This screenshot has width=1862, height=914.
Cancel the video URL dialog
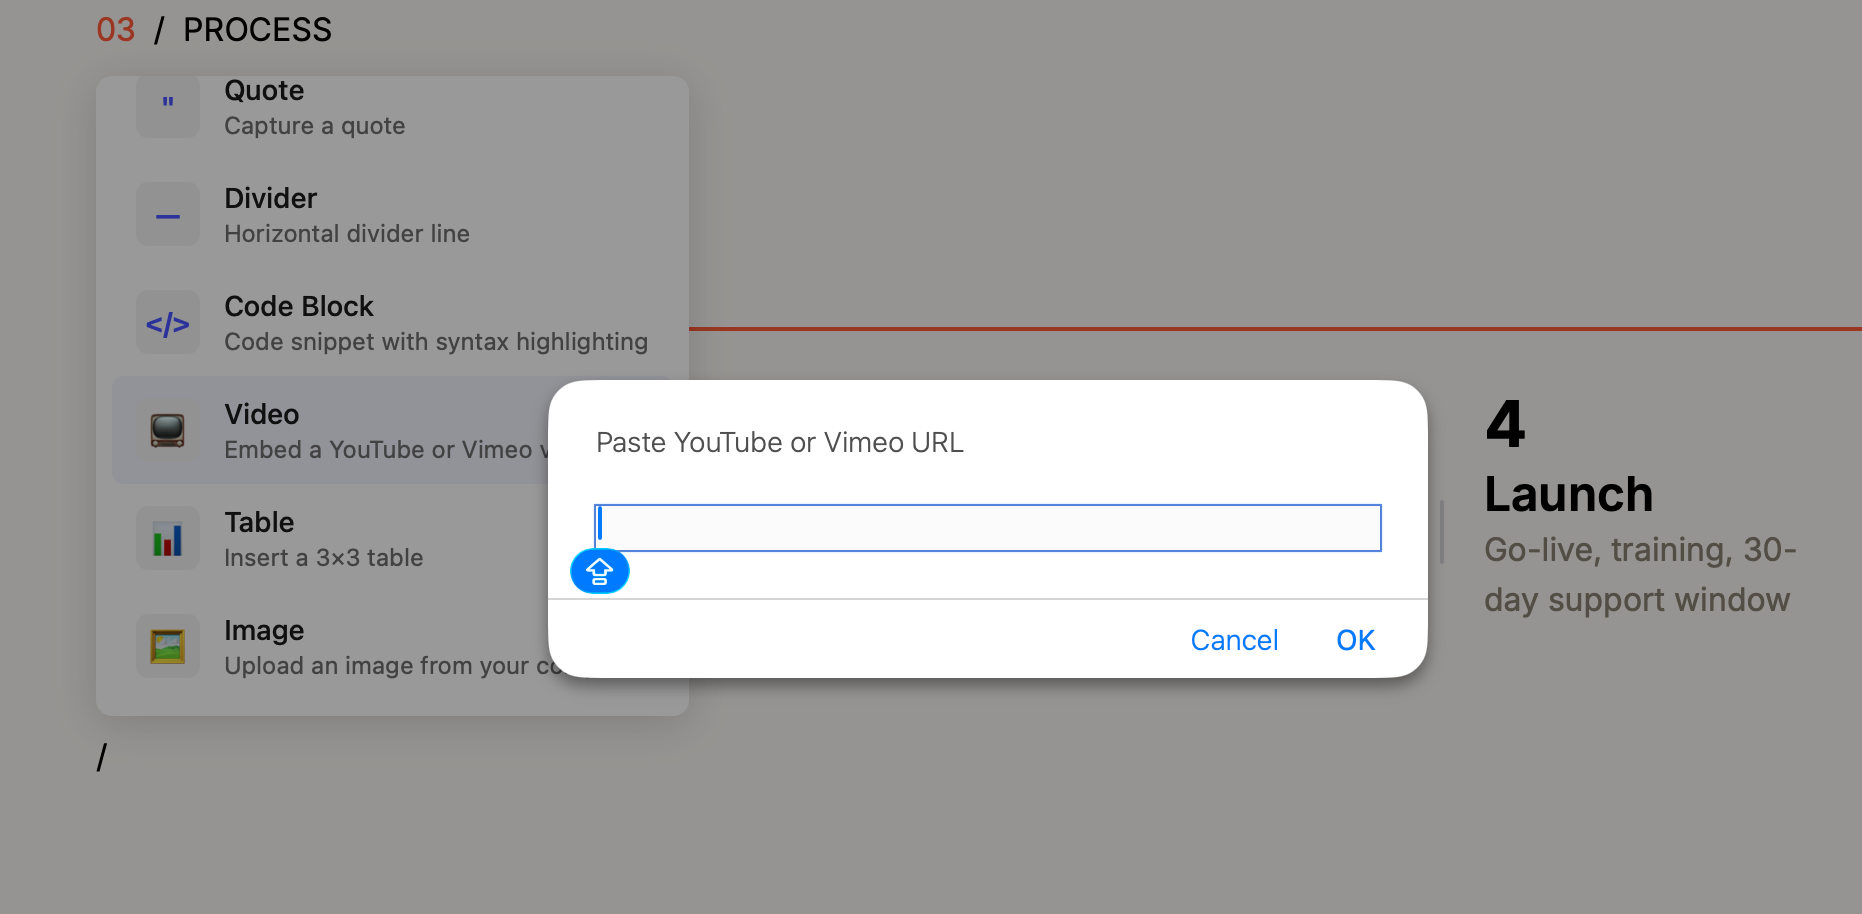tap(1234, 640)
